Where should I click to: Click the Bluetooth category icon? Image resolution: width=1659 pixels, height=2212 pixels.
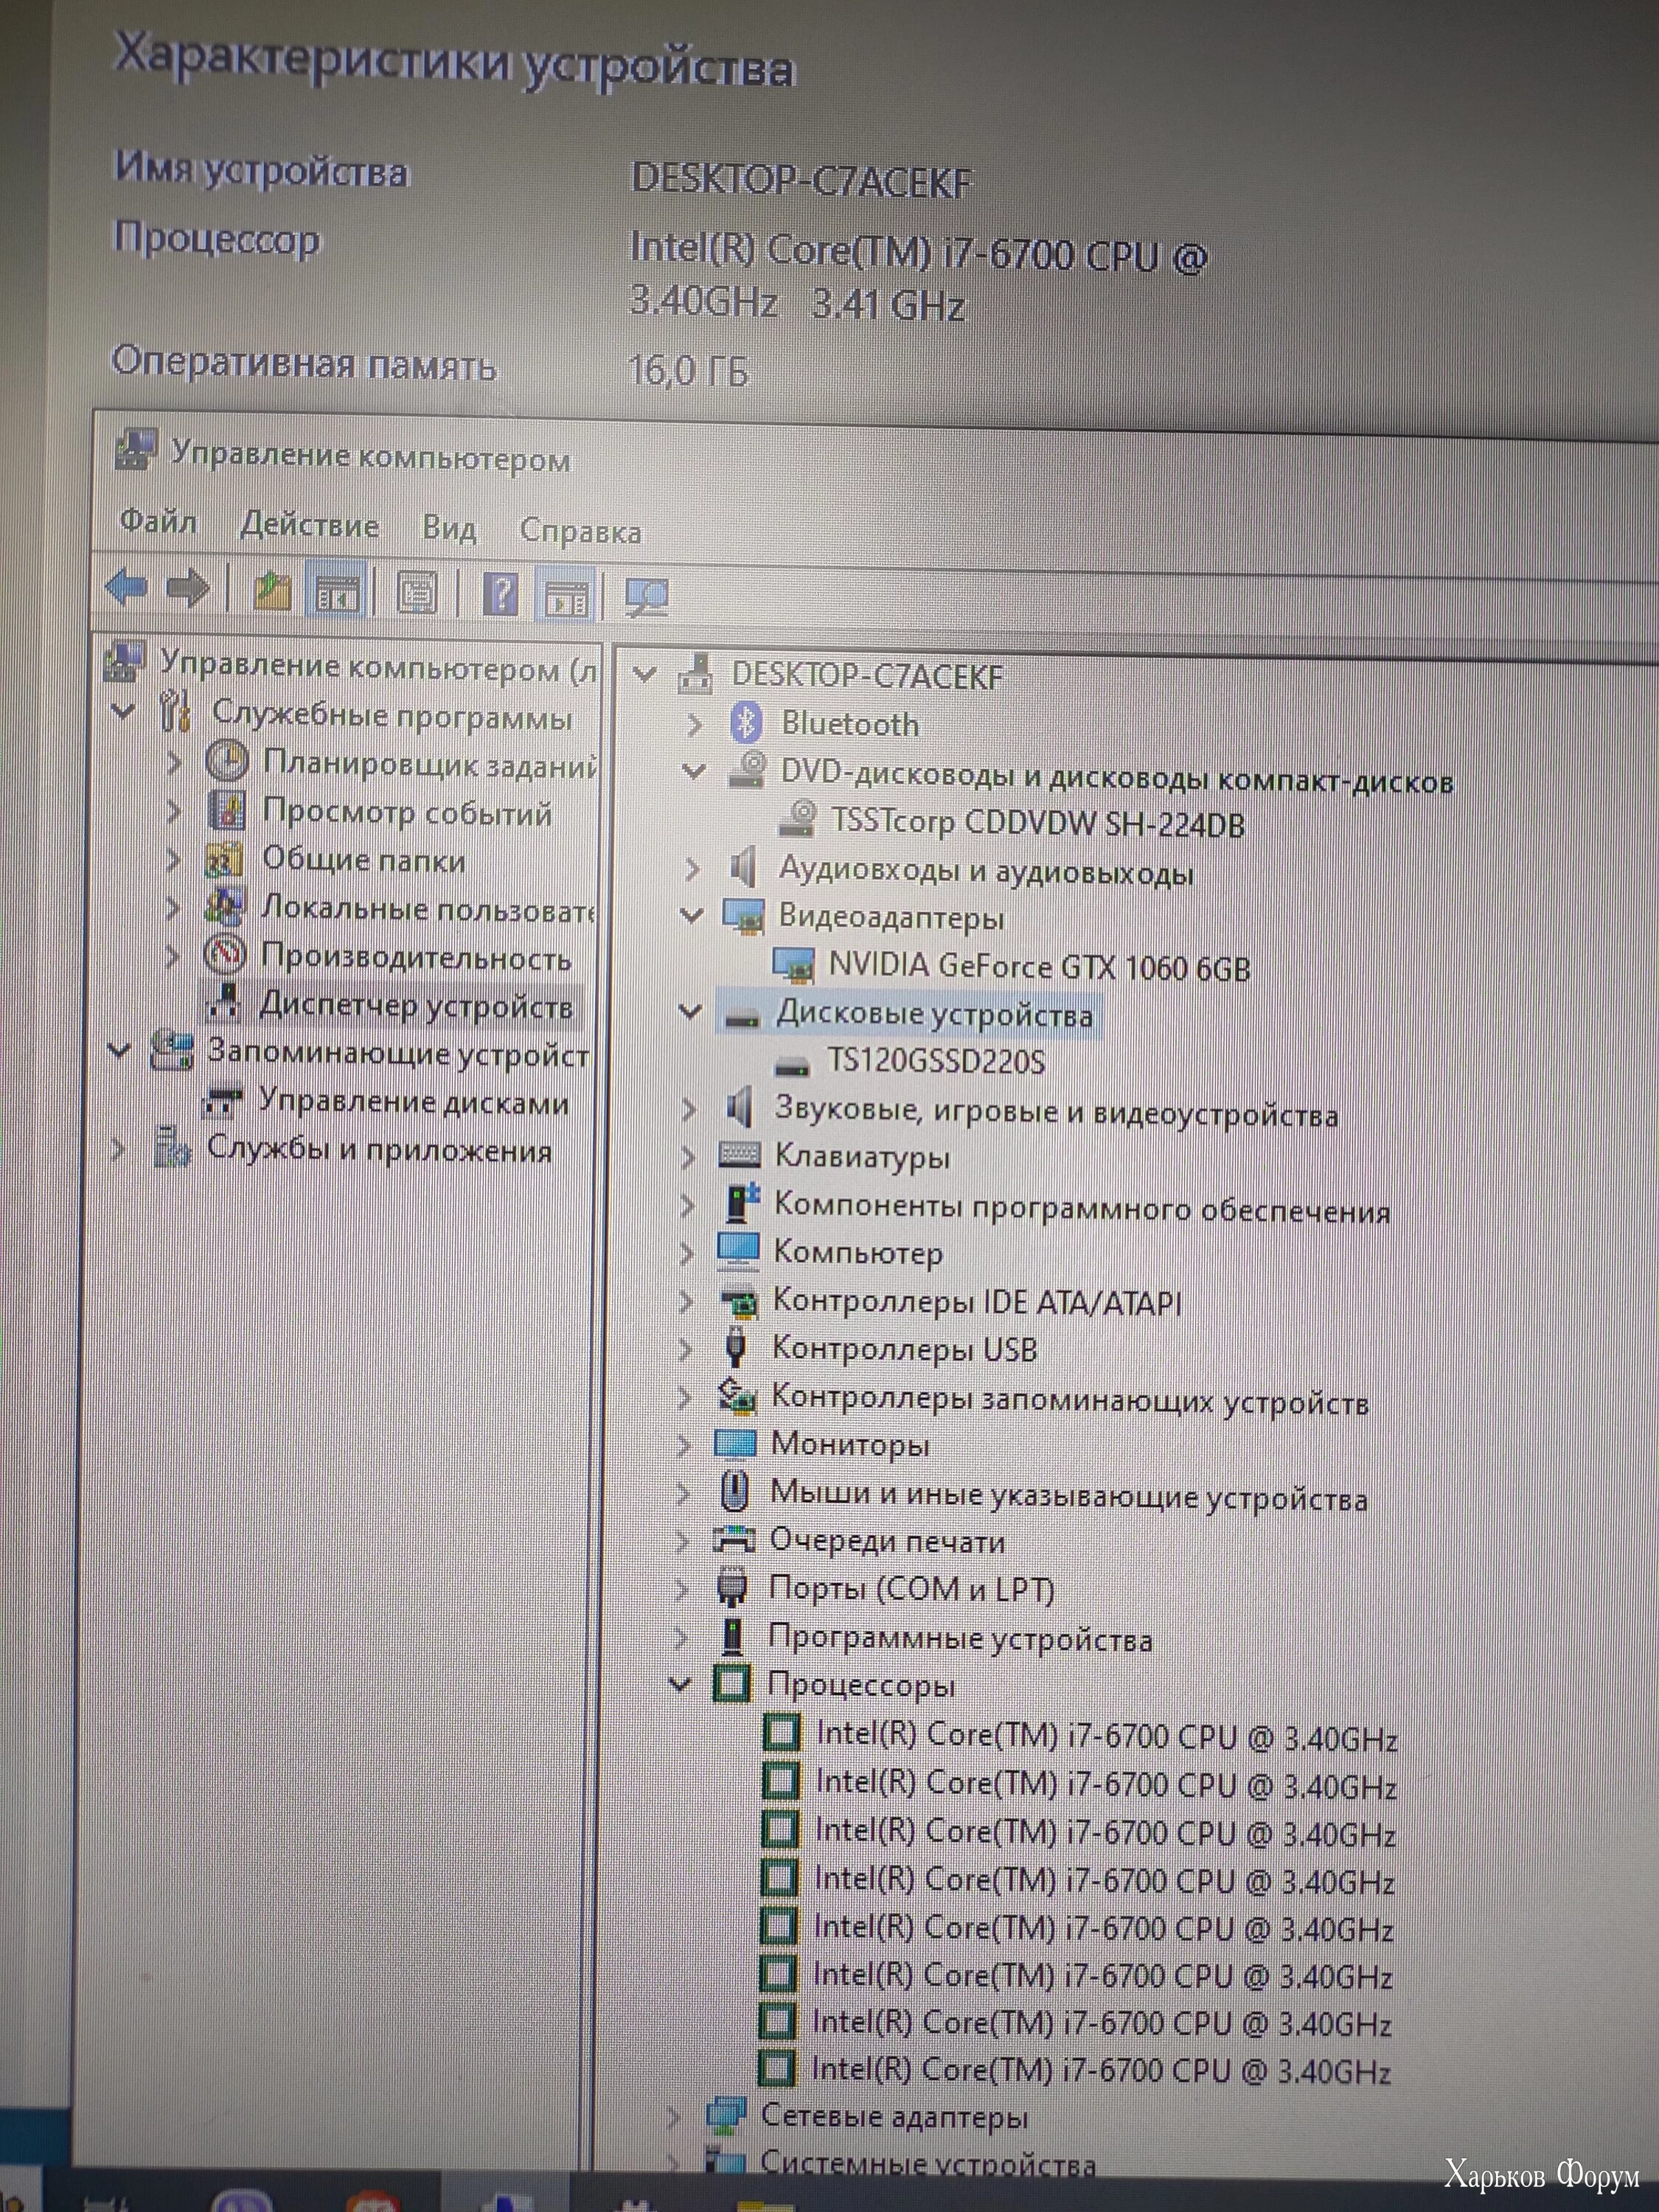[746, 722]
